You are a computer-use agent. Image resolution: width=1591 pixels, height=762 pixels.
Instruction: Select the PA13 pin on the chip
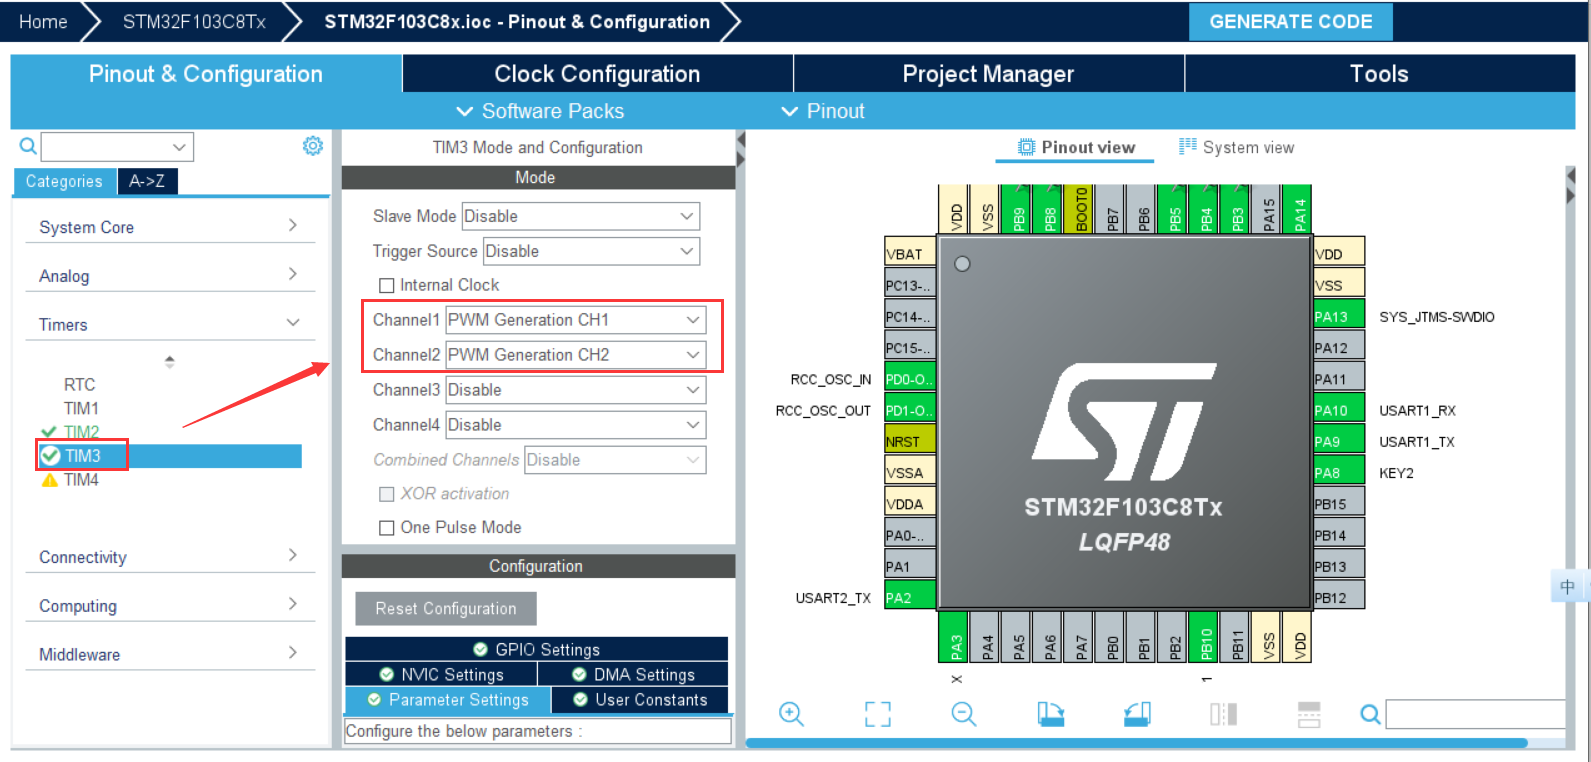(1339, 316)
